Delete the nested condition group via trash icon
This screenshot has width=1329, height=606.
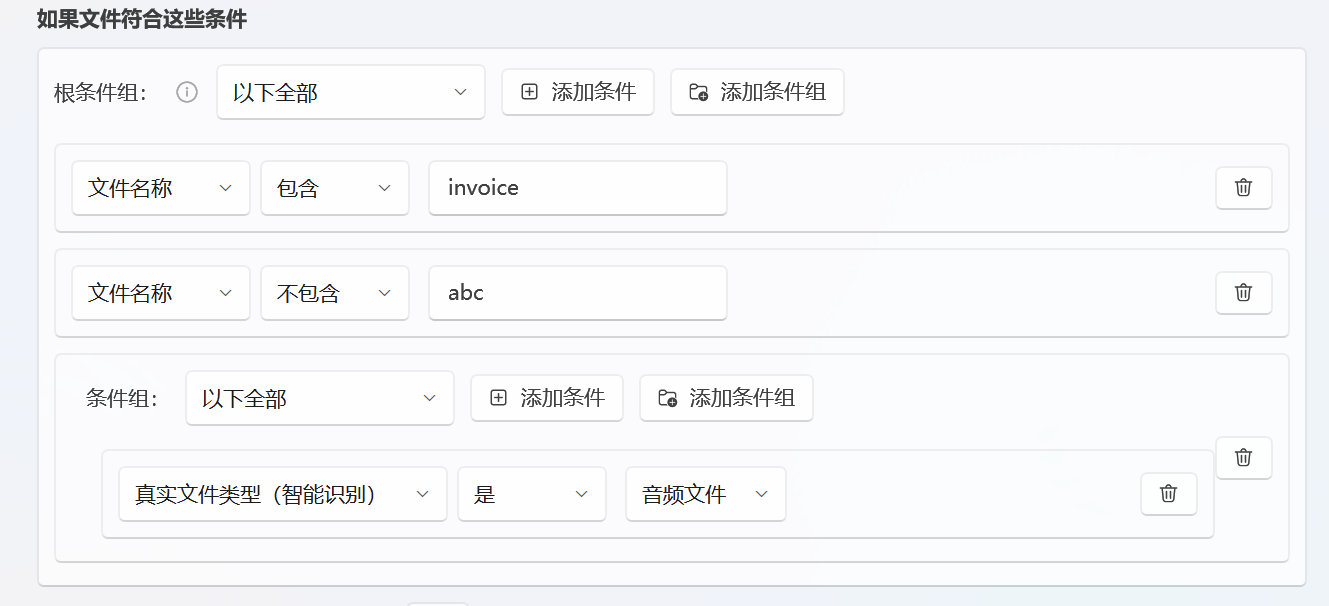point(1243,458)
